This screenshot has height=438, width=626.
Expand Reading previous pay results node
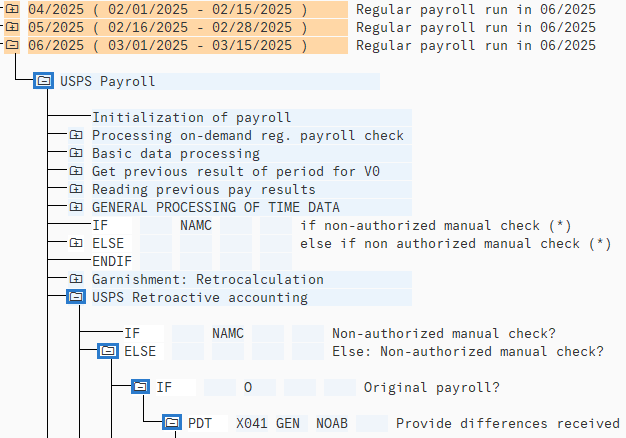click(x=76, y=189)
